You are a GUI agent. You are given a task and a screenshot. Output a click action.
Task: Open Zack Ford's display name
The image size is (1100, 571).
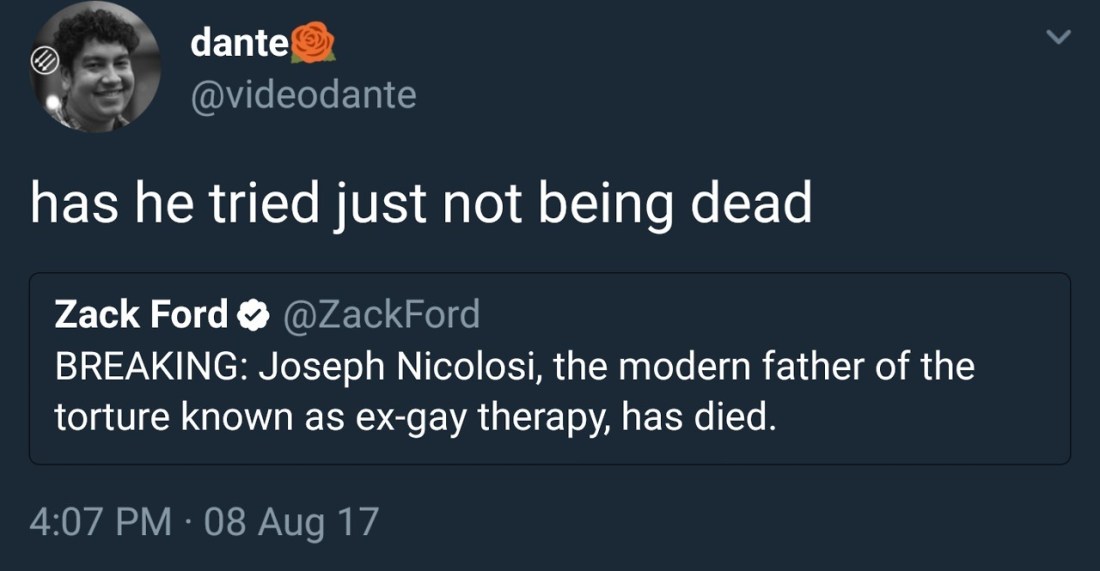[141, 315]
